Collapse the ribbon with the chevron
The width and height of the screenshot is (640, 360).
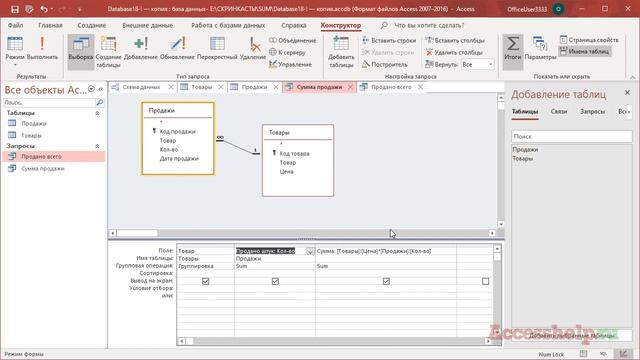coord(632,77)
